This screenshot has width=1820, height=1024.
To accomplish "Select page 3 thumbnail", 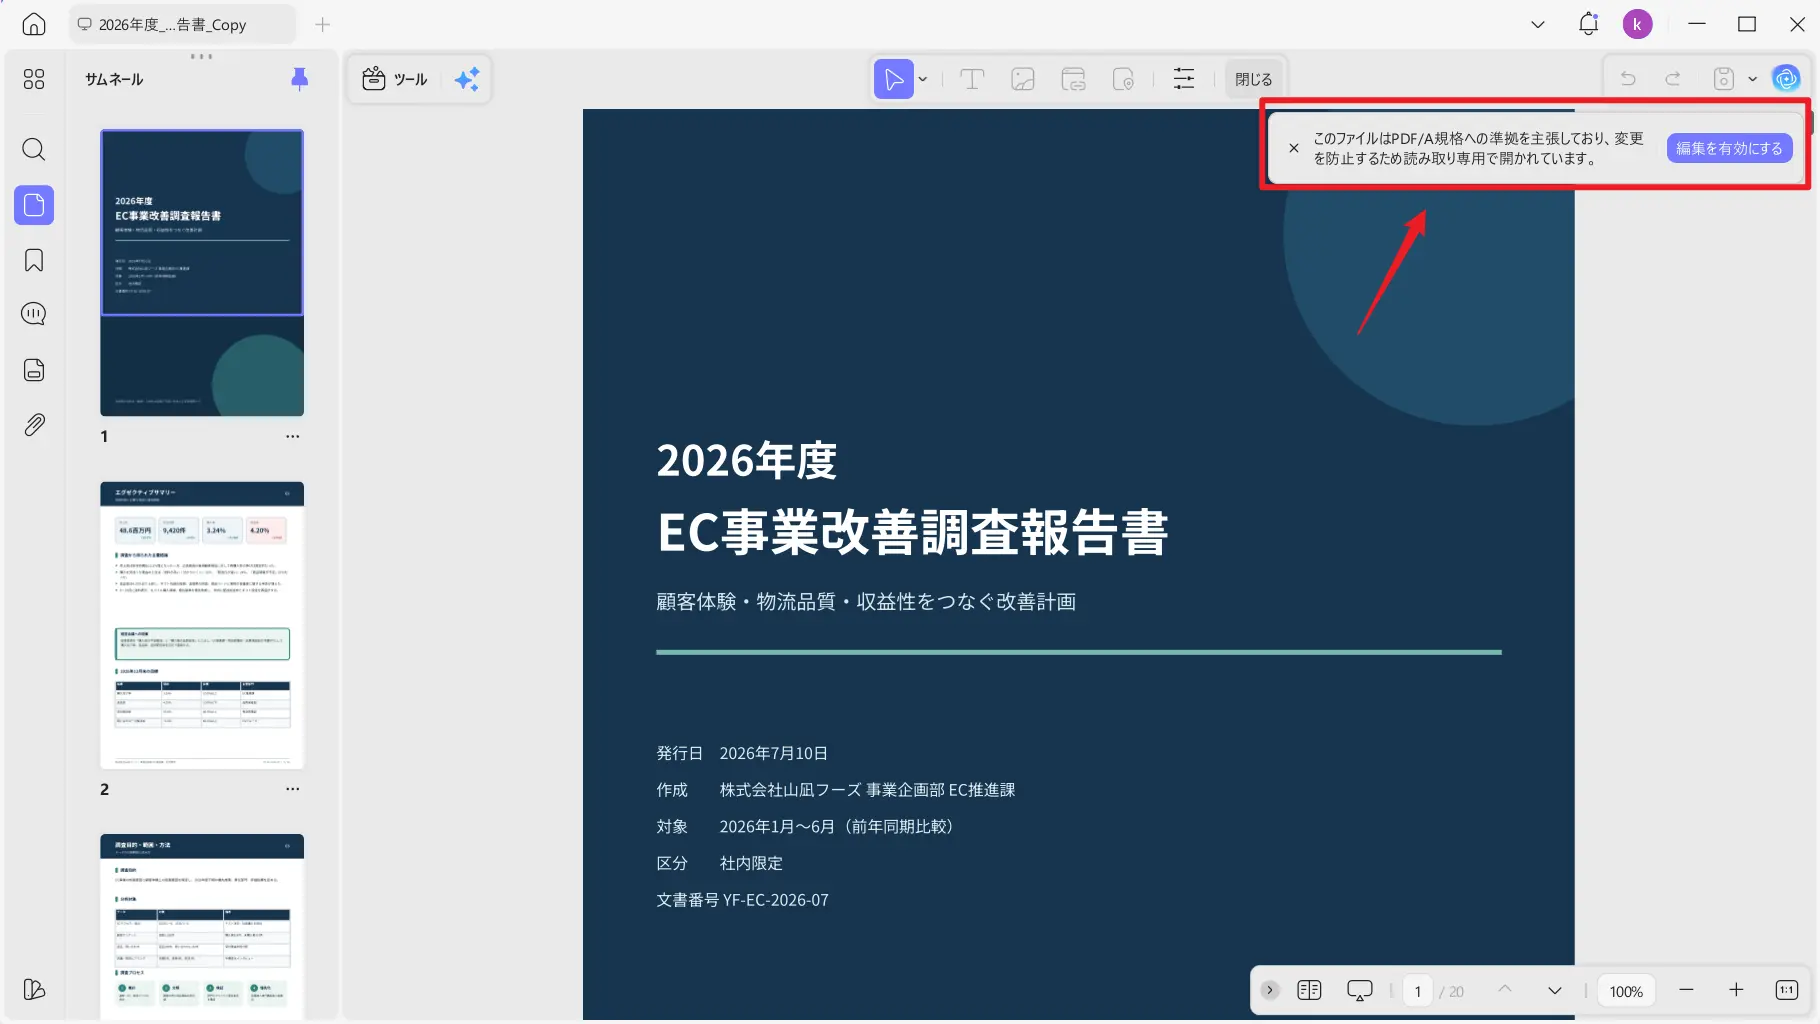I will (202, 927).
